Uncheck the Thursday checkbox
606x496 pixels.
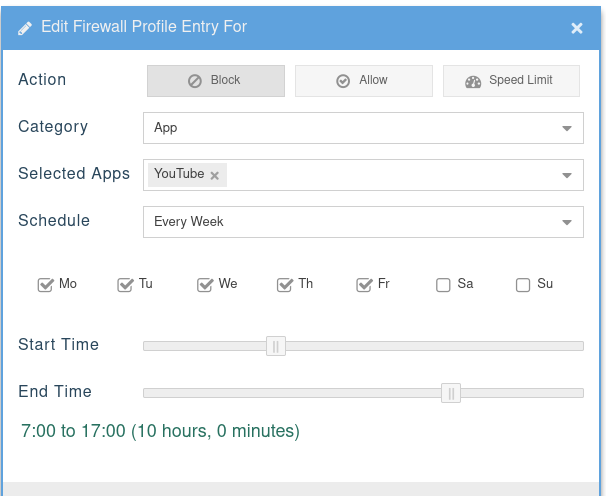[x=285, y=285]
